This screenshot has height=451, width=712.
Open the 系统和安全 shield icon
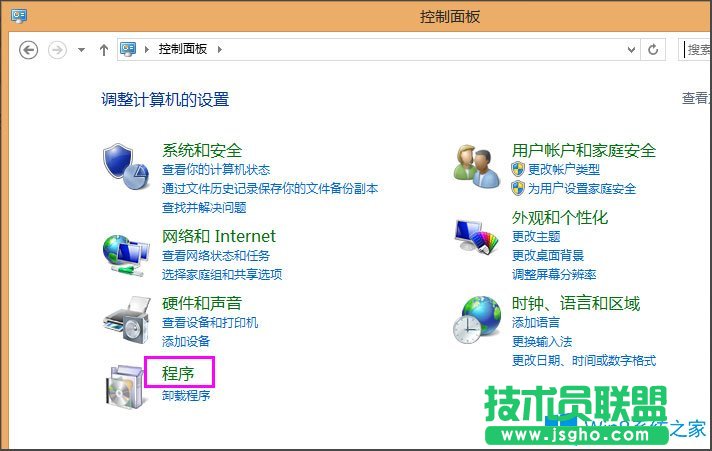(x=126, y=167)
